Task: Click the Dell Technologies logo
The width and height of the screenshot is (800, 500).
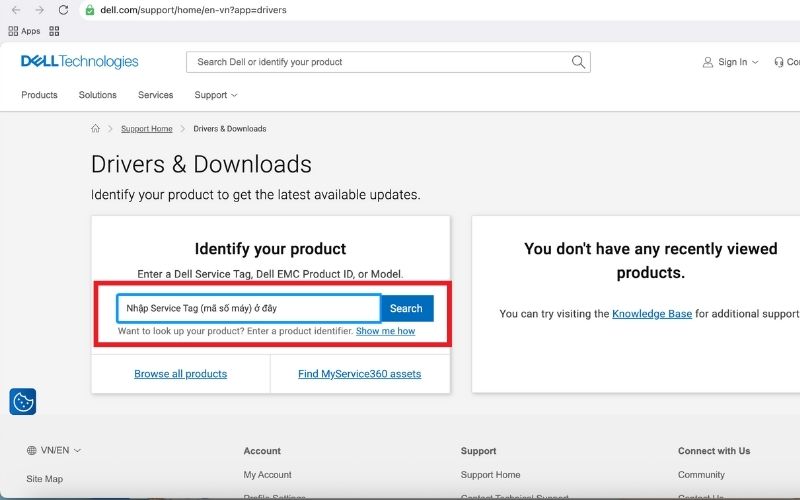Action: click(x=80, y=61)
